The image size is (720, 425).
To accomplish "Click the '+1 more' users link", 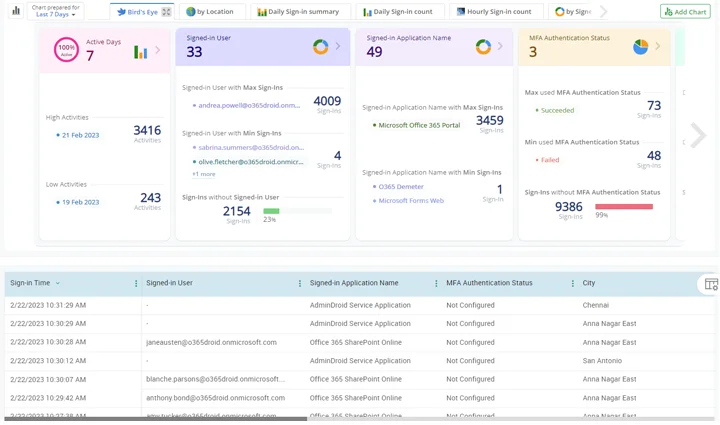I will 204,174.
